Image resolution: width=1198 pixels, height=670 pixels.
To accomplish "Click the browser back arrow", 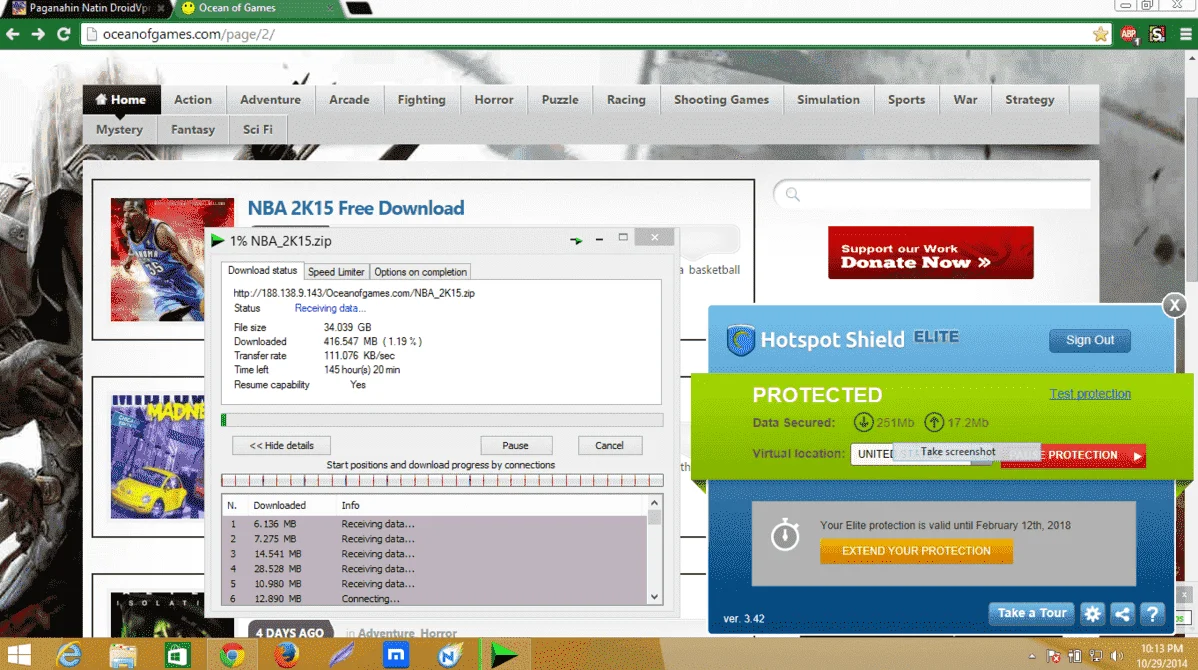I will click(12, 34).
